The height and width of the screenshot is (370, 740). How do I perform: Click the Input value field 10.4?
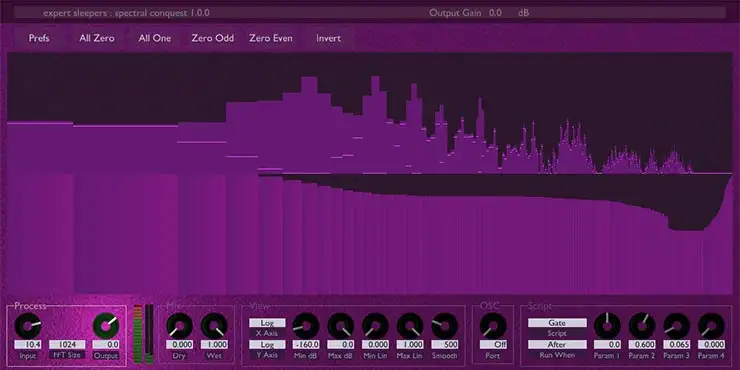27,345
